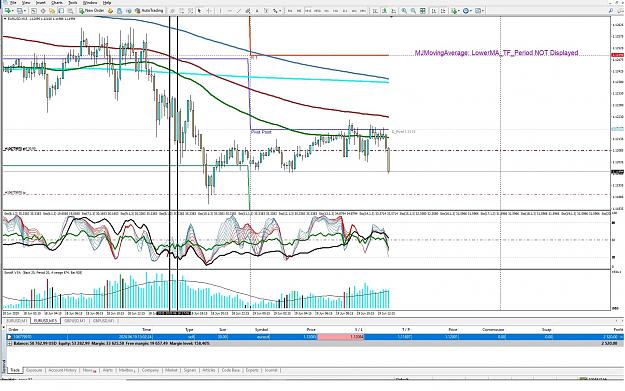Select the H1 timeframe button
The height and width of the screenshot is (391, 625).
pyautogui.click(x=326, y=11)
